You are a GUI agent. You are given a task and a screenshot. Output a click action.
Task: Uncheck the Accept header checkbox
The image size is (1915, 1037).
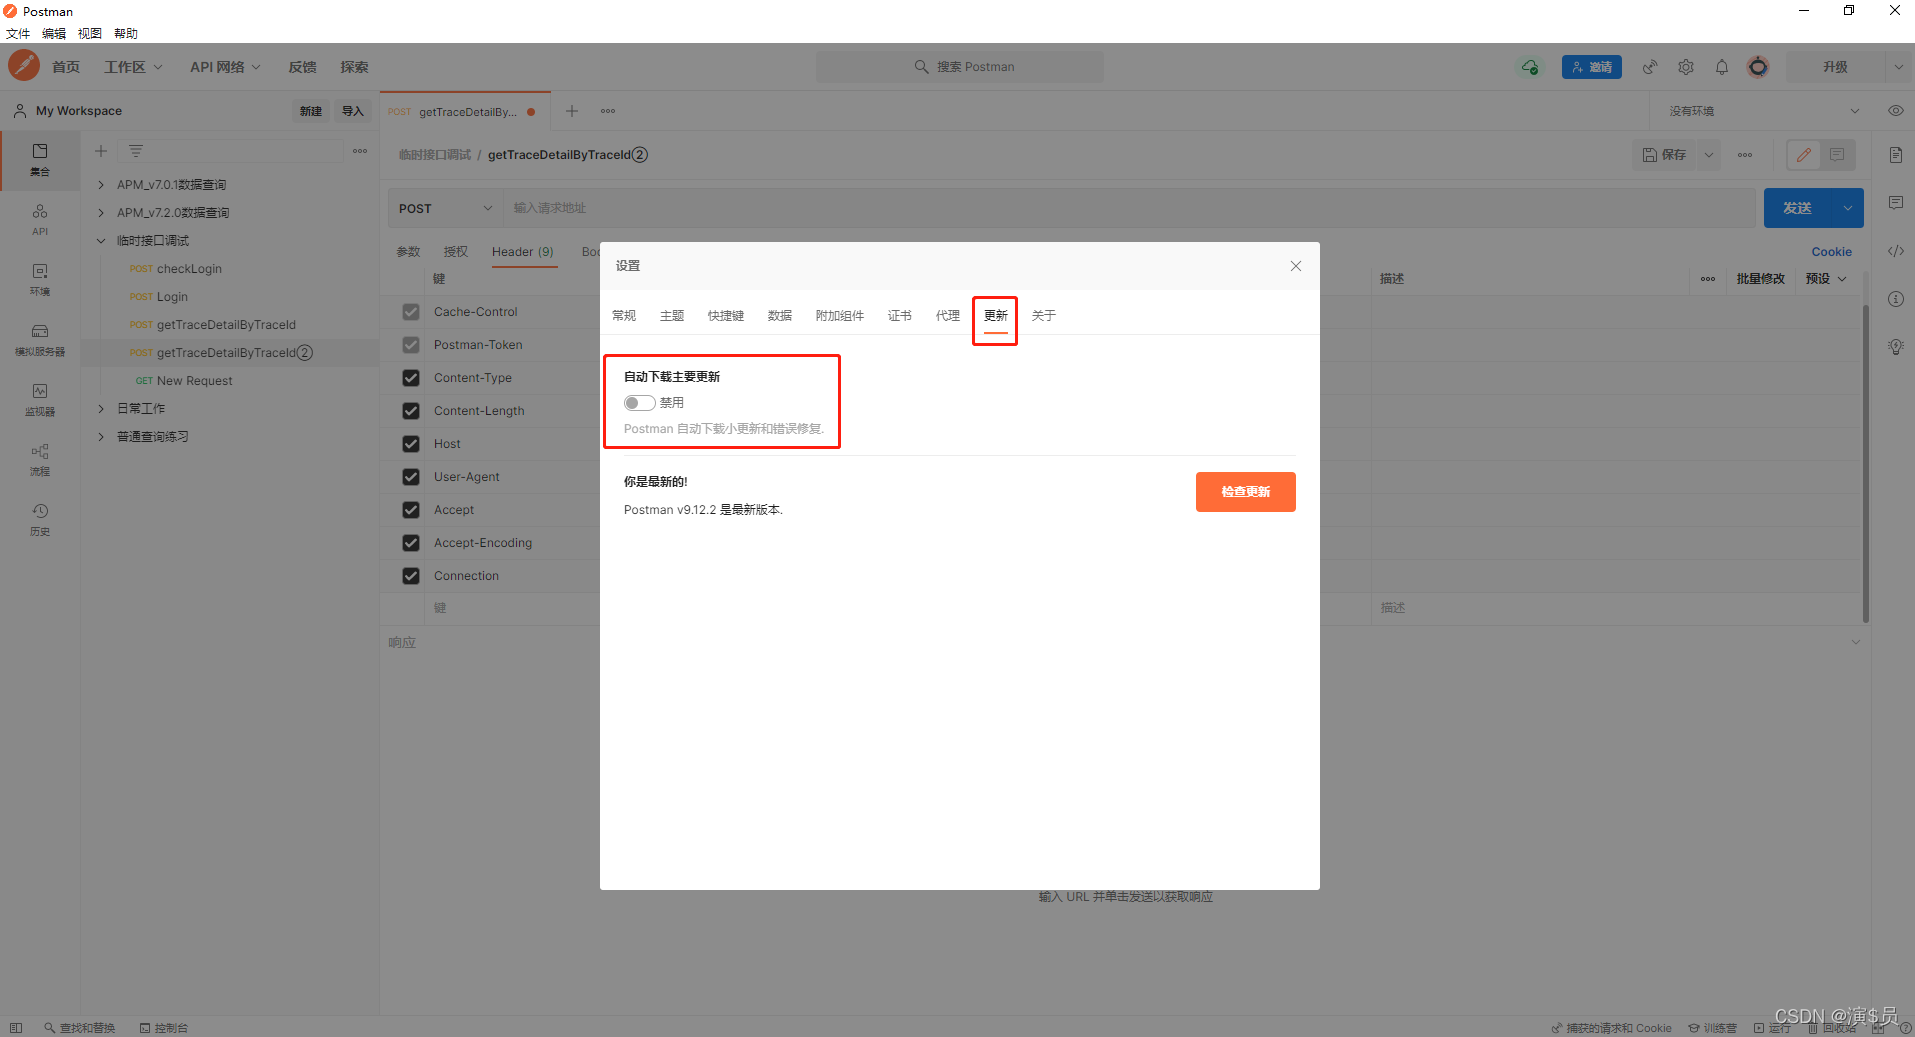point(411,510)
